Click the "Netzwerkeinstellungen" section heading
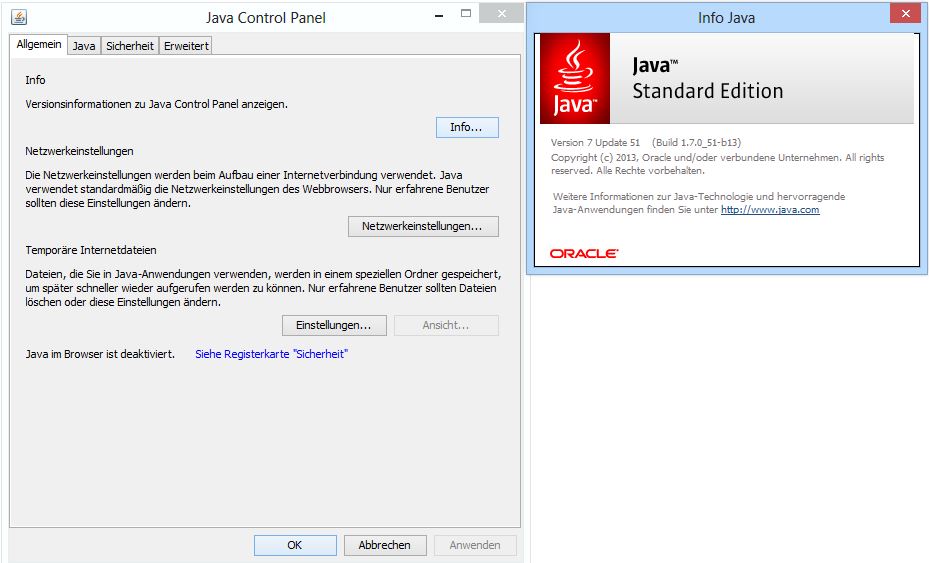The height and width of the screenshot is (563, 929). point(79,151)
